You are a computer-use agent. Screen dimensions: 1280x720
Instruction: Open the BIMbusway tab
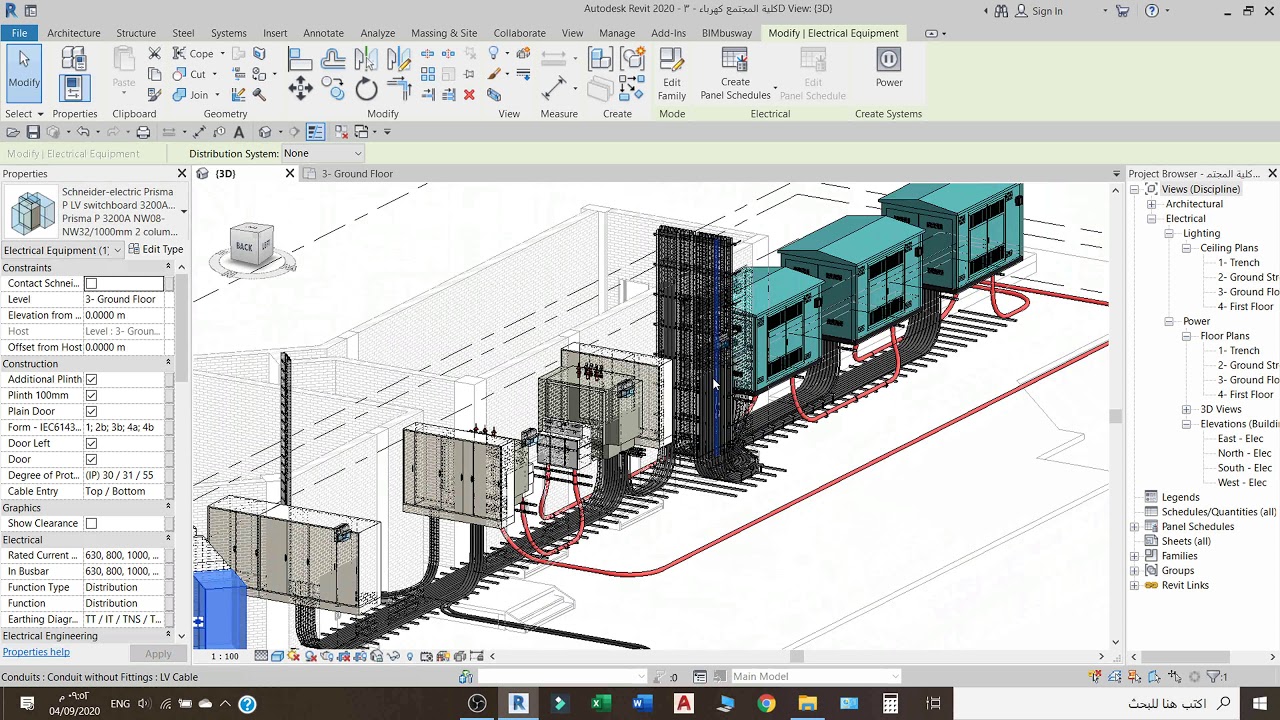click(727, 33)
